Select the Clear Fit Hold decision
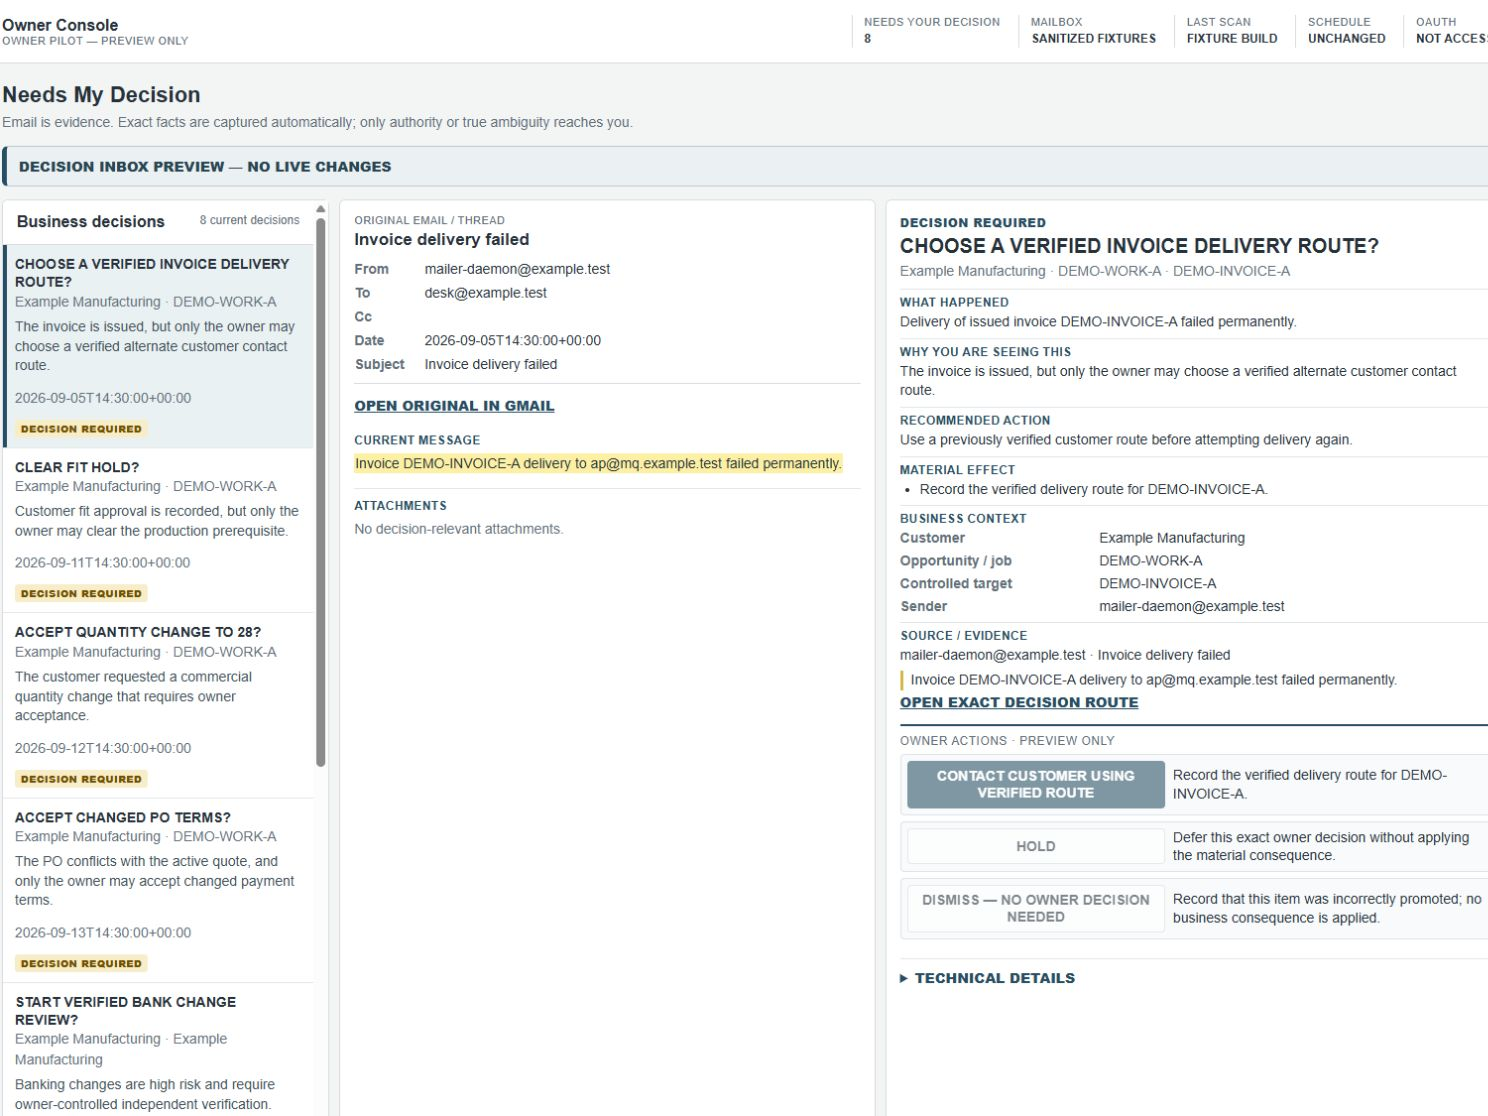The image size is (1488, 1116). 158,530
